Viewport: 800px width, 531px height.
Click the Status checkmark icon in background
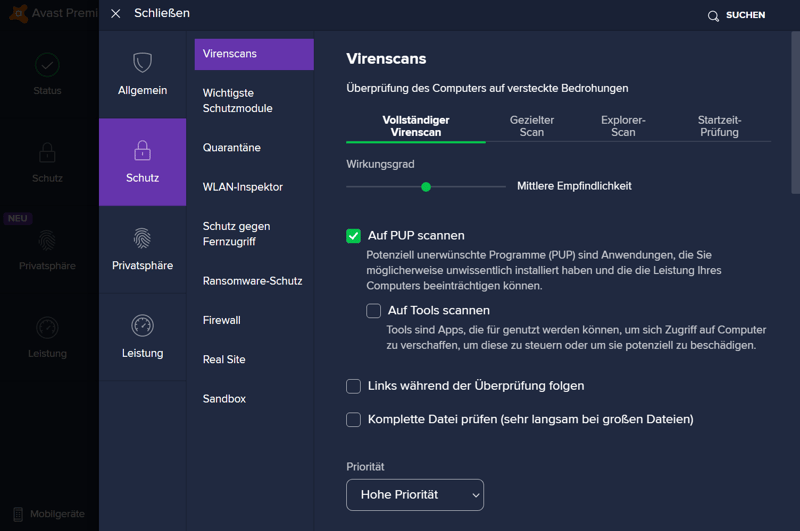click(47, 65)
